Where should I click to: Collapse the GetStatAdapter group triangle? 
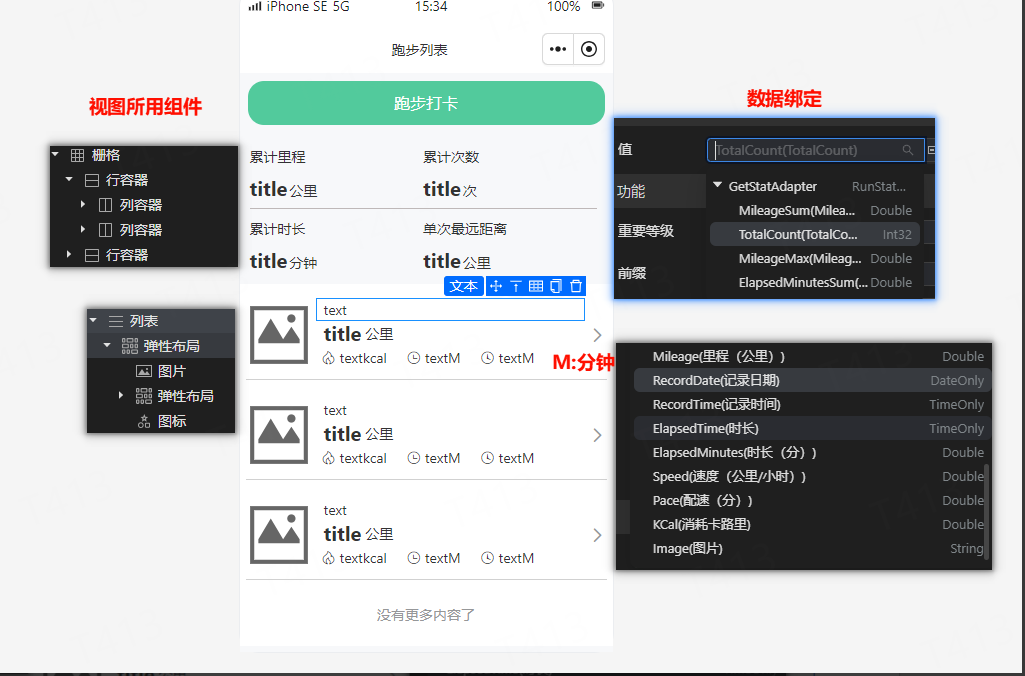click(x=718, y=186)
